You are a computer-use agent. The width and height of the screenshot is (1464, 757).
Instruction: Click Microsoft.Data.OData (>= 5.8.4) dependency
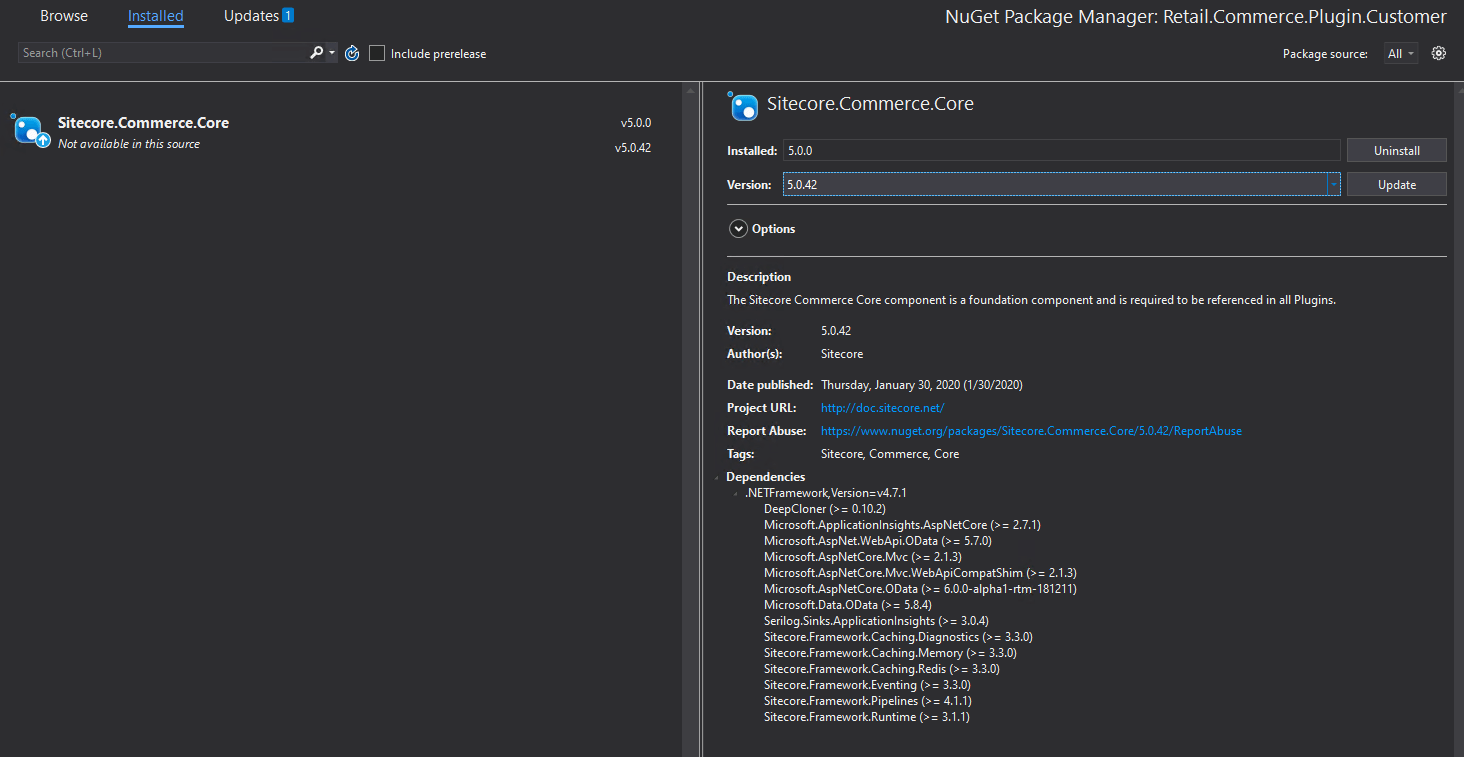847,605
